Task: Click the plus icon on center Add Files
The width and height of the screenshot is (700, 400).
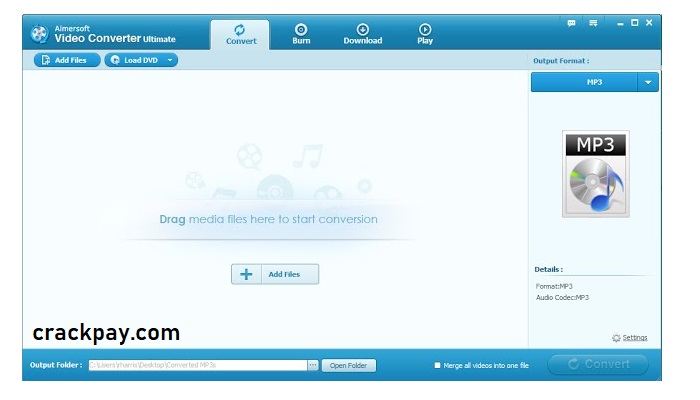Action: pos(246,274)
